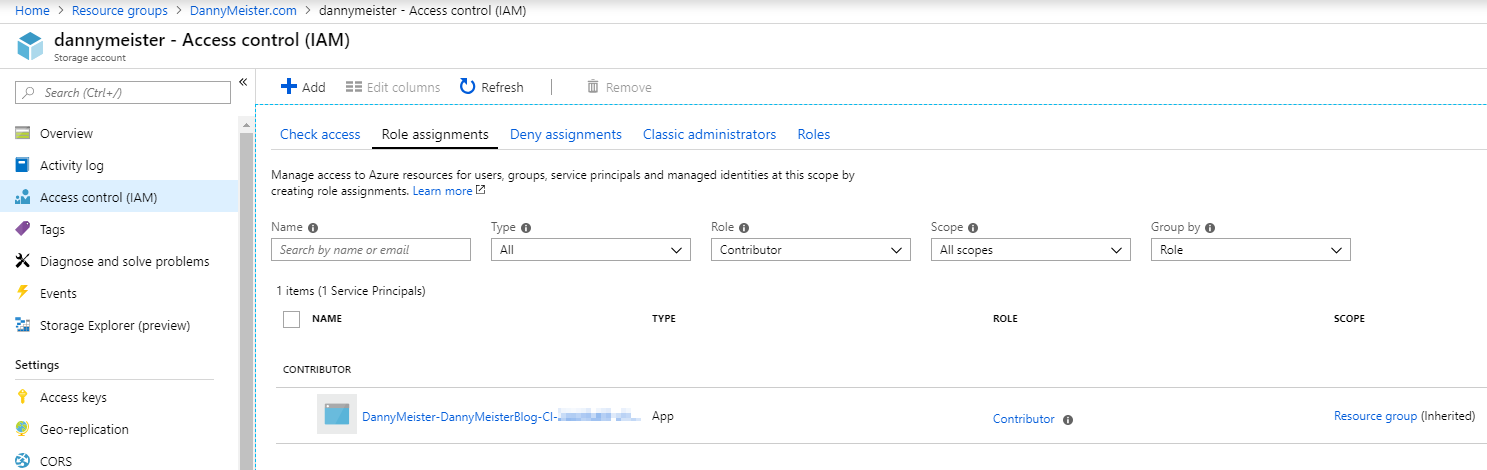Click the CONTRIBUTOR group heading
This screenshot has width=1487, height=470.
pyautogui.click(x=317, y=370)
